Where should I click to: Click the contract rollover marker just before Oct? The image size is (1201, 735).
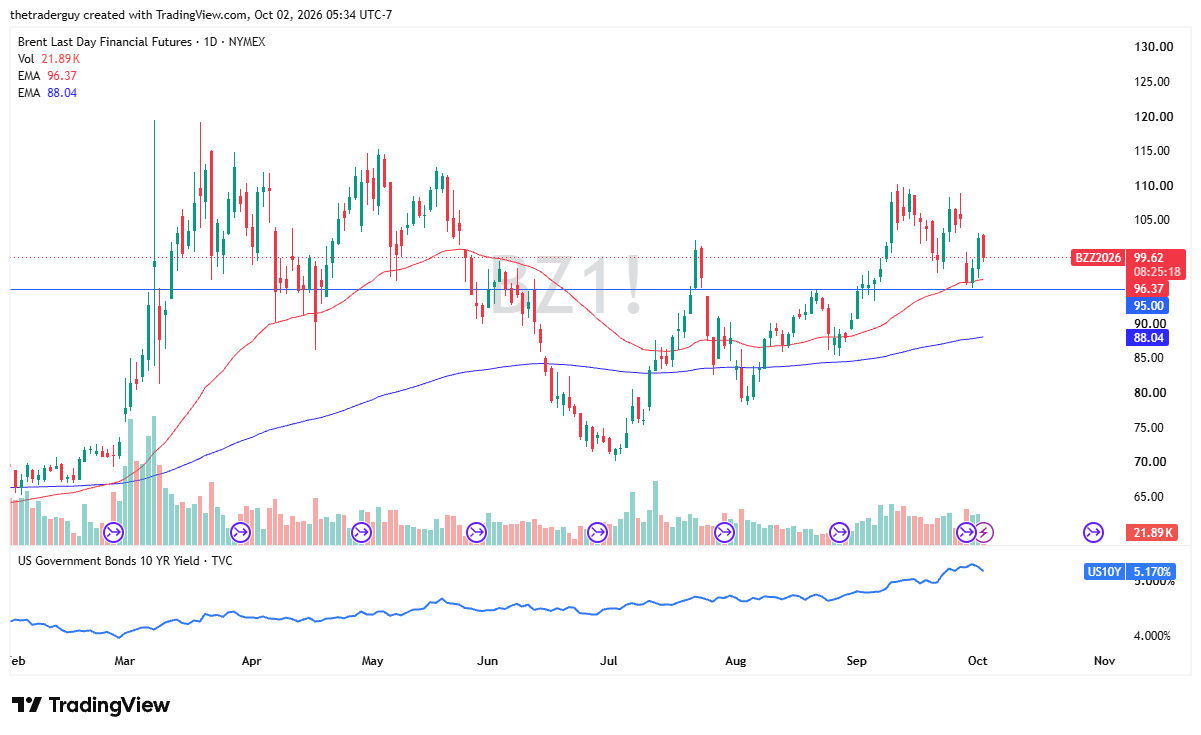coord(966,532)
